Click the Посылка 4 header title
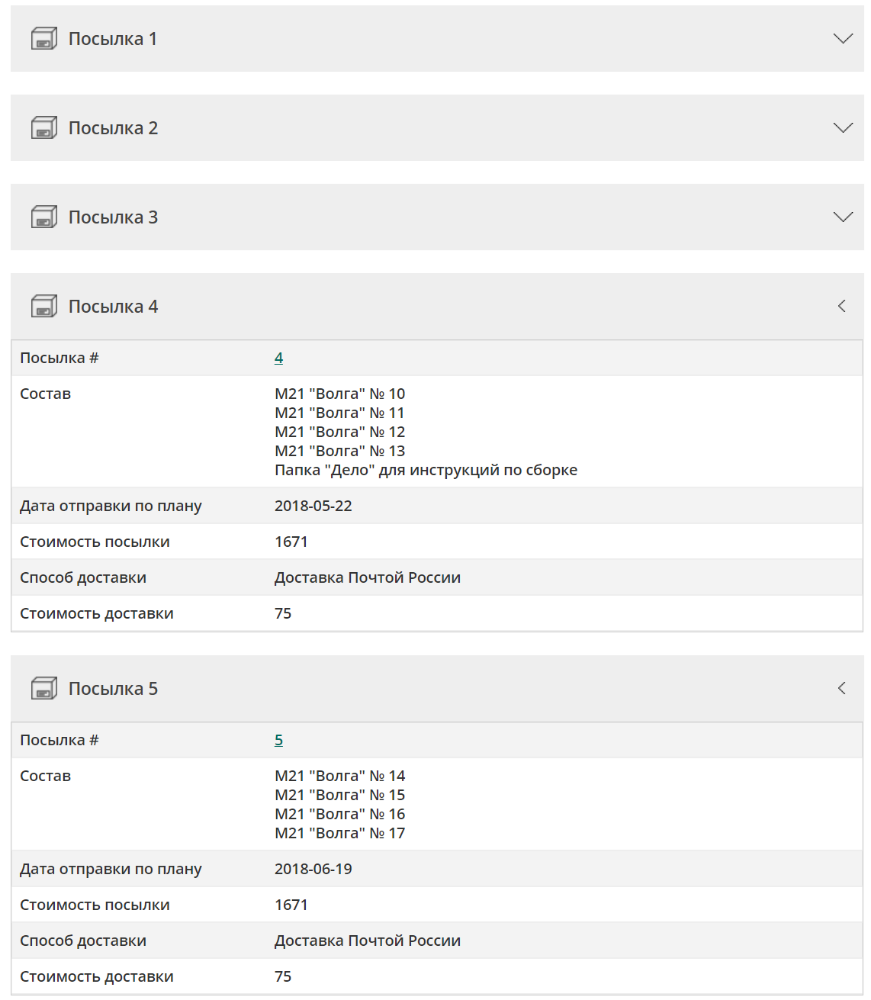Screen dimensions: 871x1000 pyautogui.click(x=113, y=307)
